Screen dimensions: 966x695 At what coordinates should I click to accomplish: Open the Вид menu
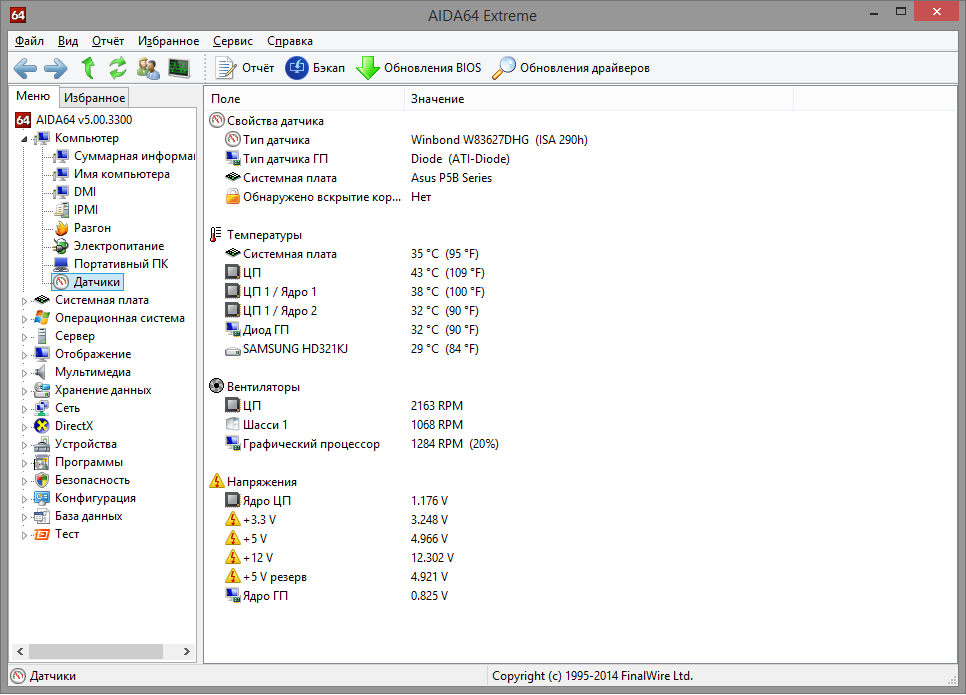click(68, 41)
